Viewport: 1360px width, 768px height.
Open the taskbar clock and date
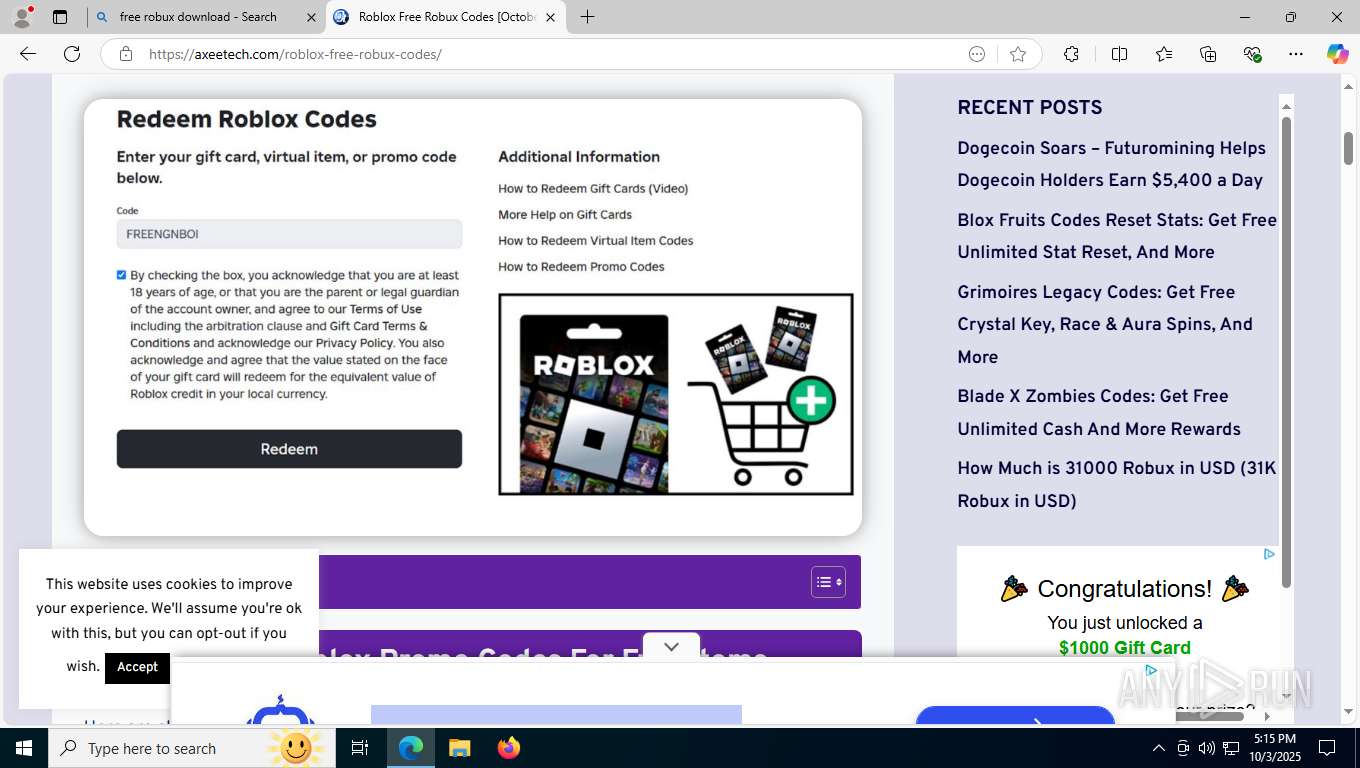1274,748
